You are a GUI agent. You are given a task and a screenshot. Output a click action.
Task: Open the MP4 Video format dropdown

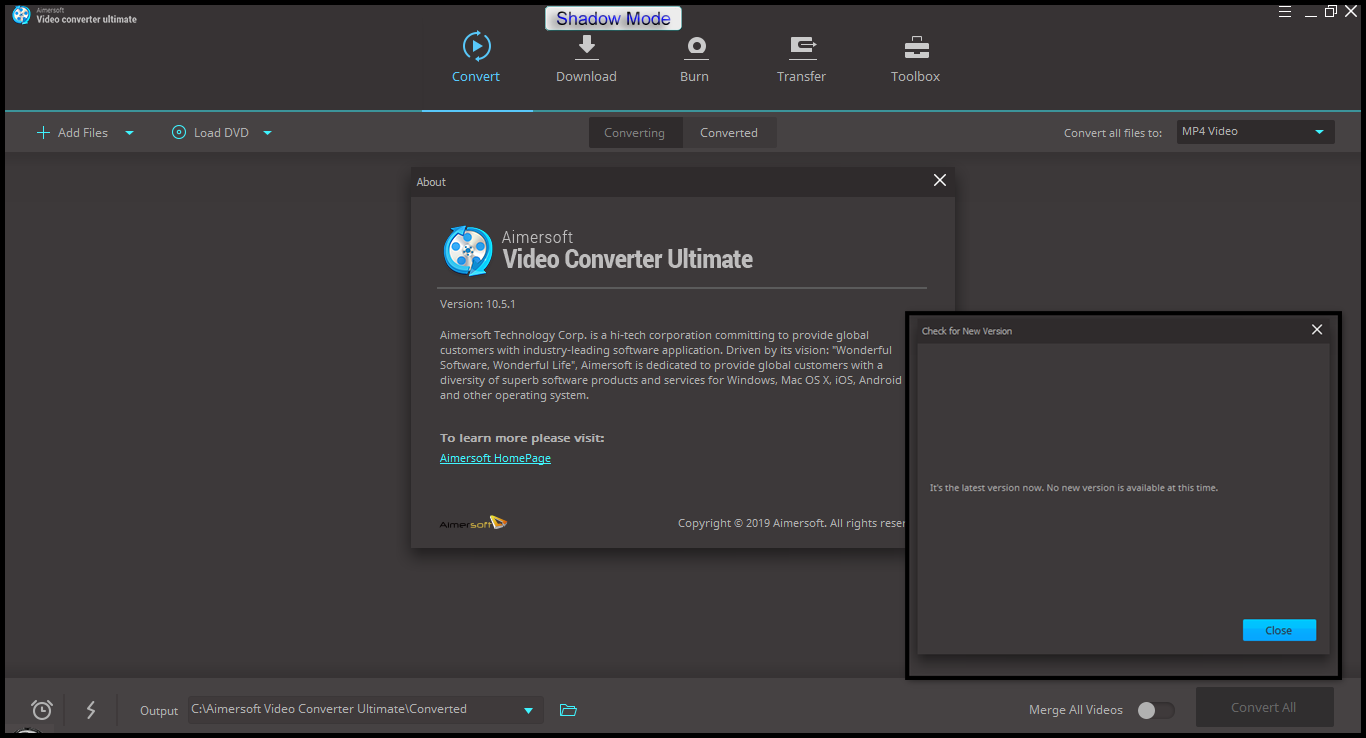pos(1255,132)
